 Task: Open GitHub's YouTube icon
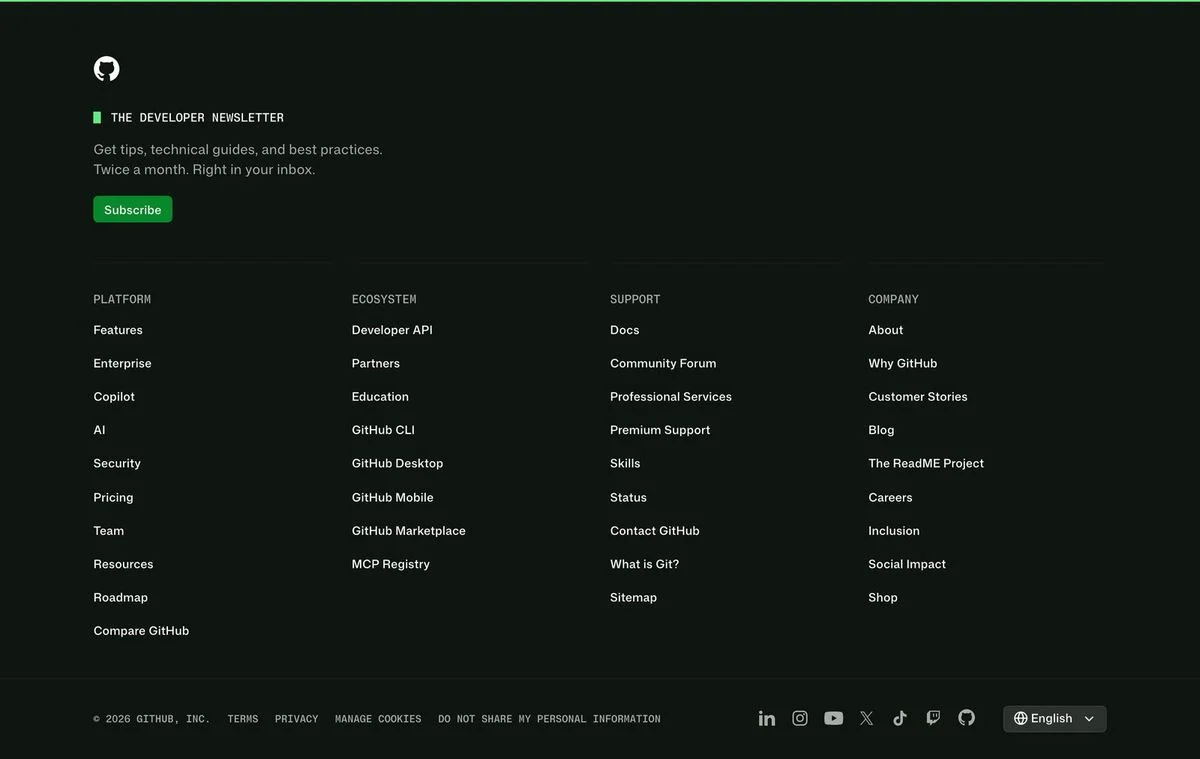point(834,718)
